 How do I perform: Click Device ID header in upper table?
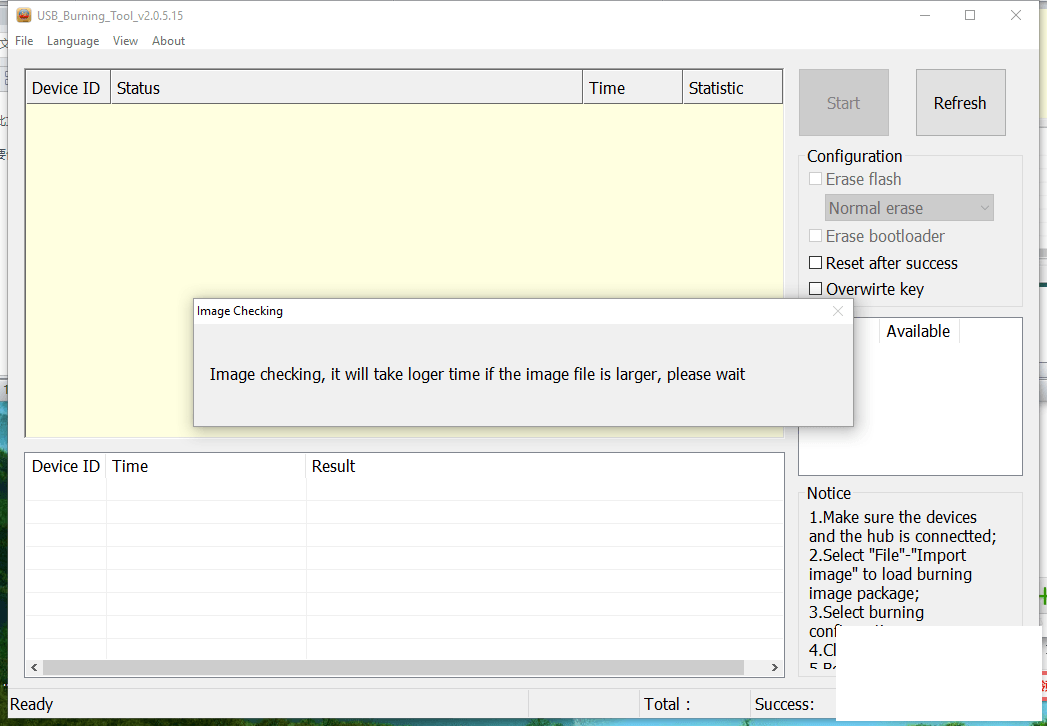coord(68,88)
